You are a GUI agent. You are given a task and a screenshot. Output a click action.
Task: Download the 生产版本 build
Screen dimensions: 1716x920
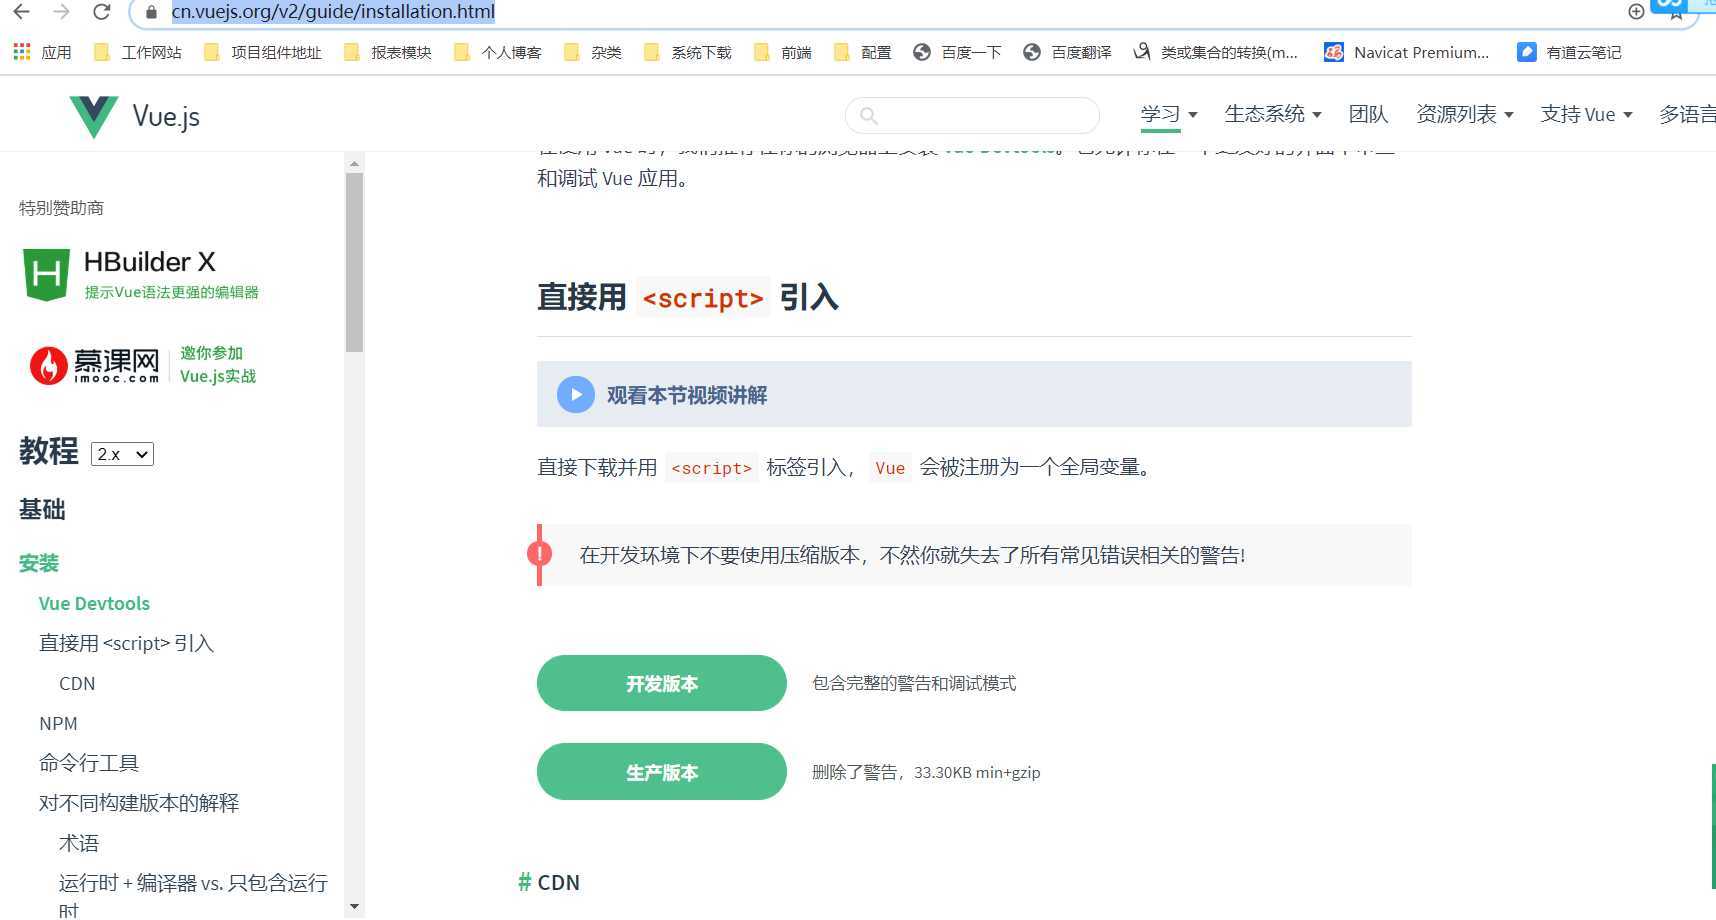[x=662, y=772]
